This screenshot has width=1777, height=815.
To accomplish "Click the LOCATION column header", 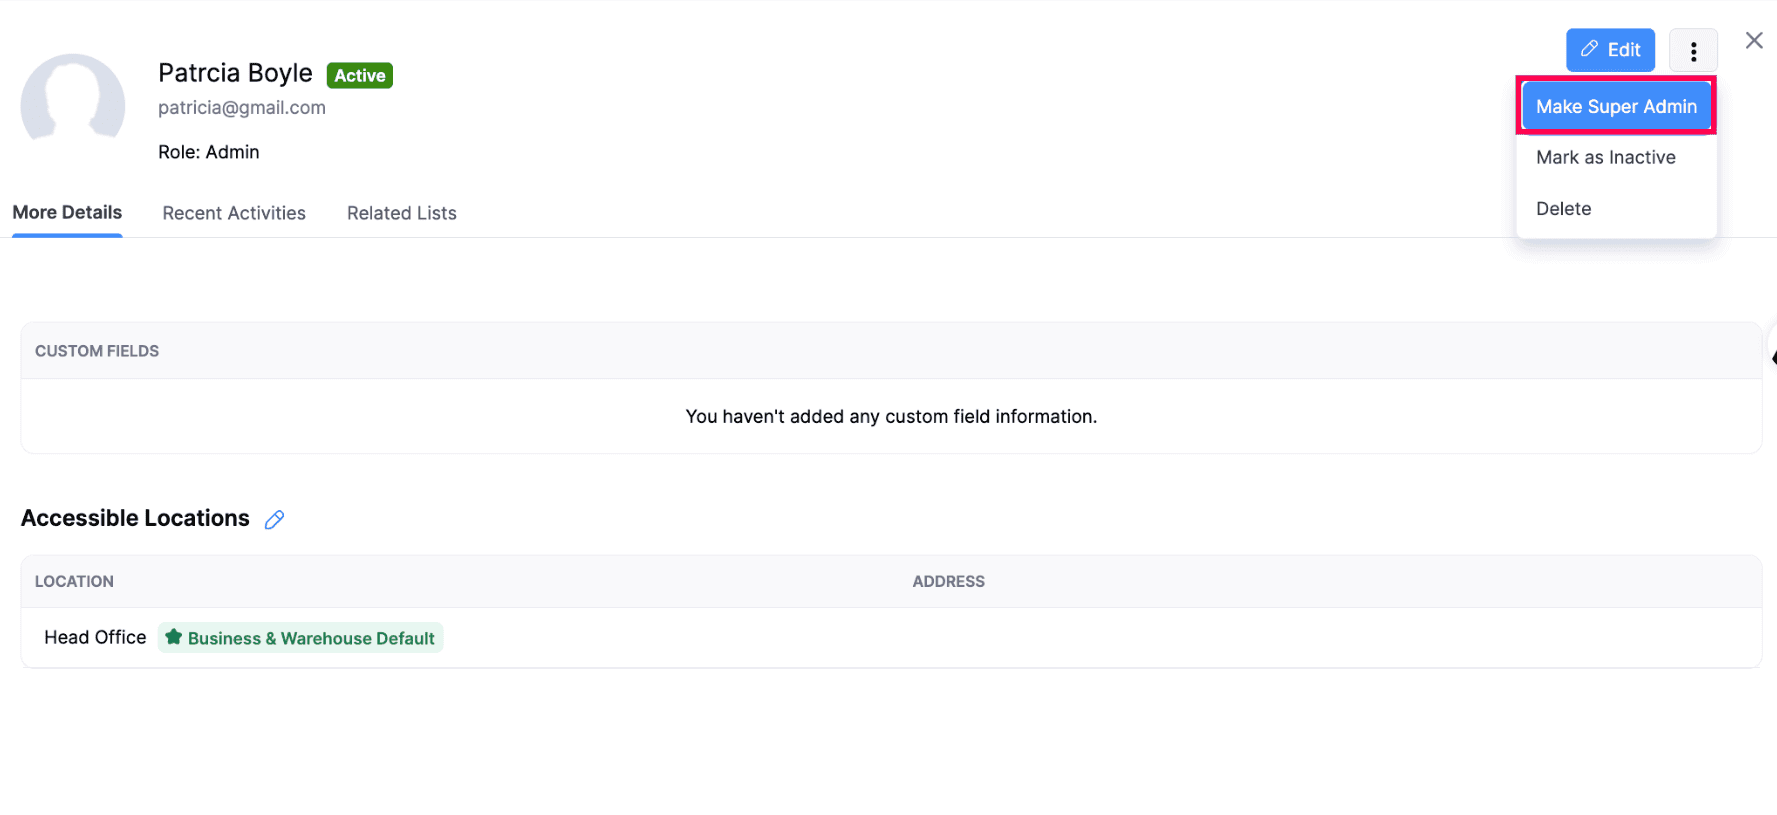I will pos(74,582).
